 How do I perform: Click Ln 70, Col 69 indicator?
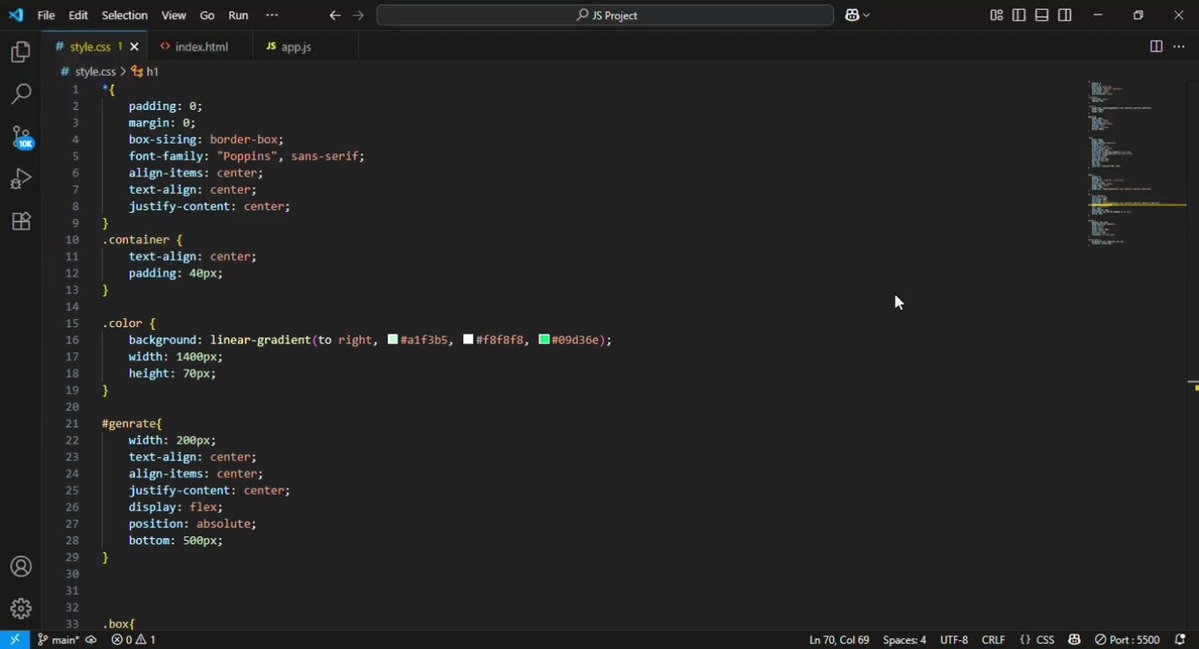click(839, 640)
